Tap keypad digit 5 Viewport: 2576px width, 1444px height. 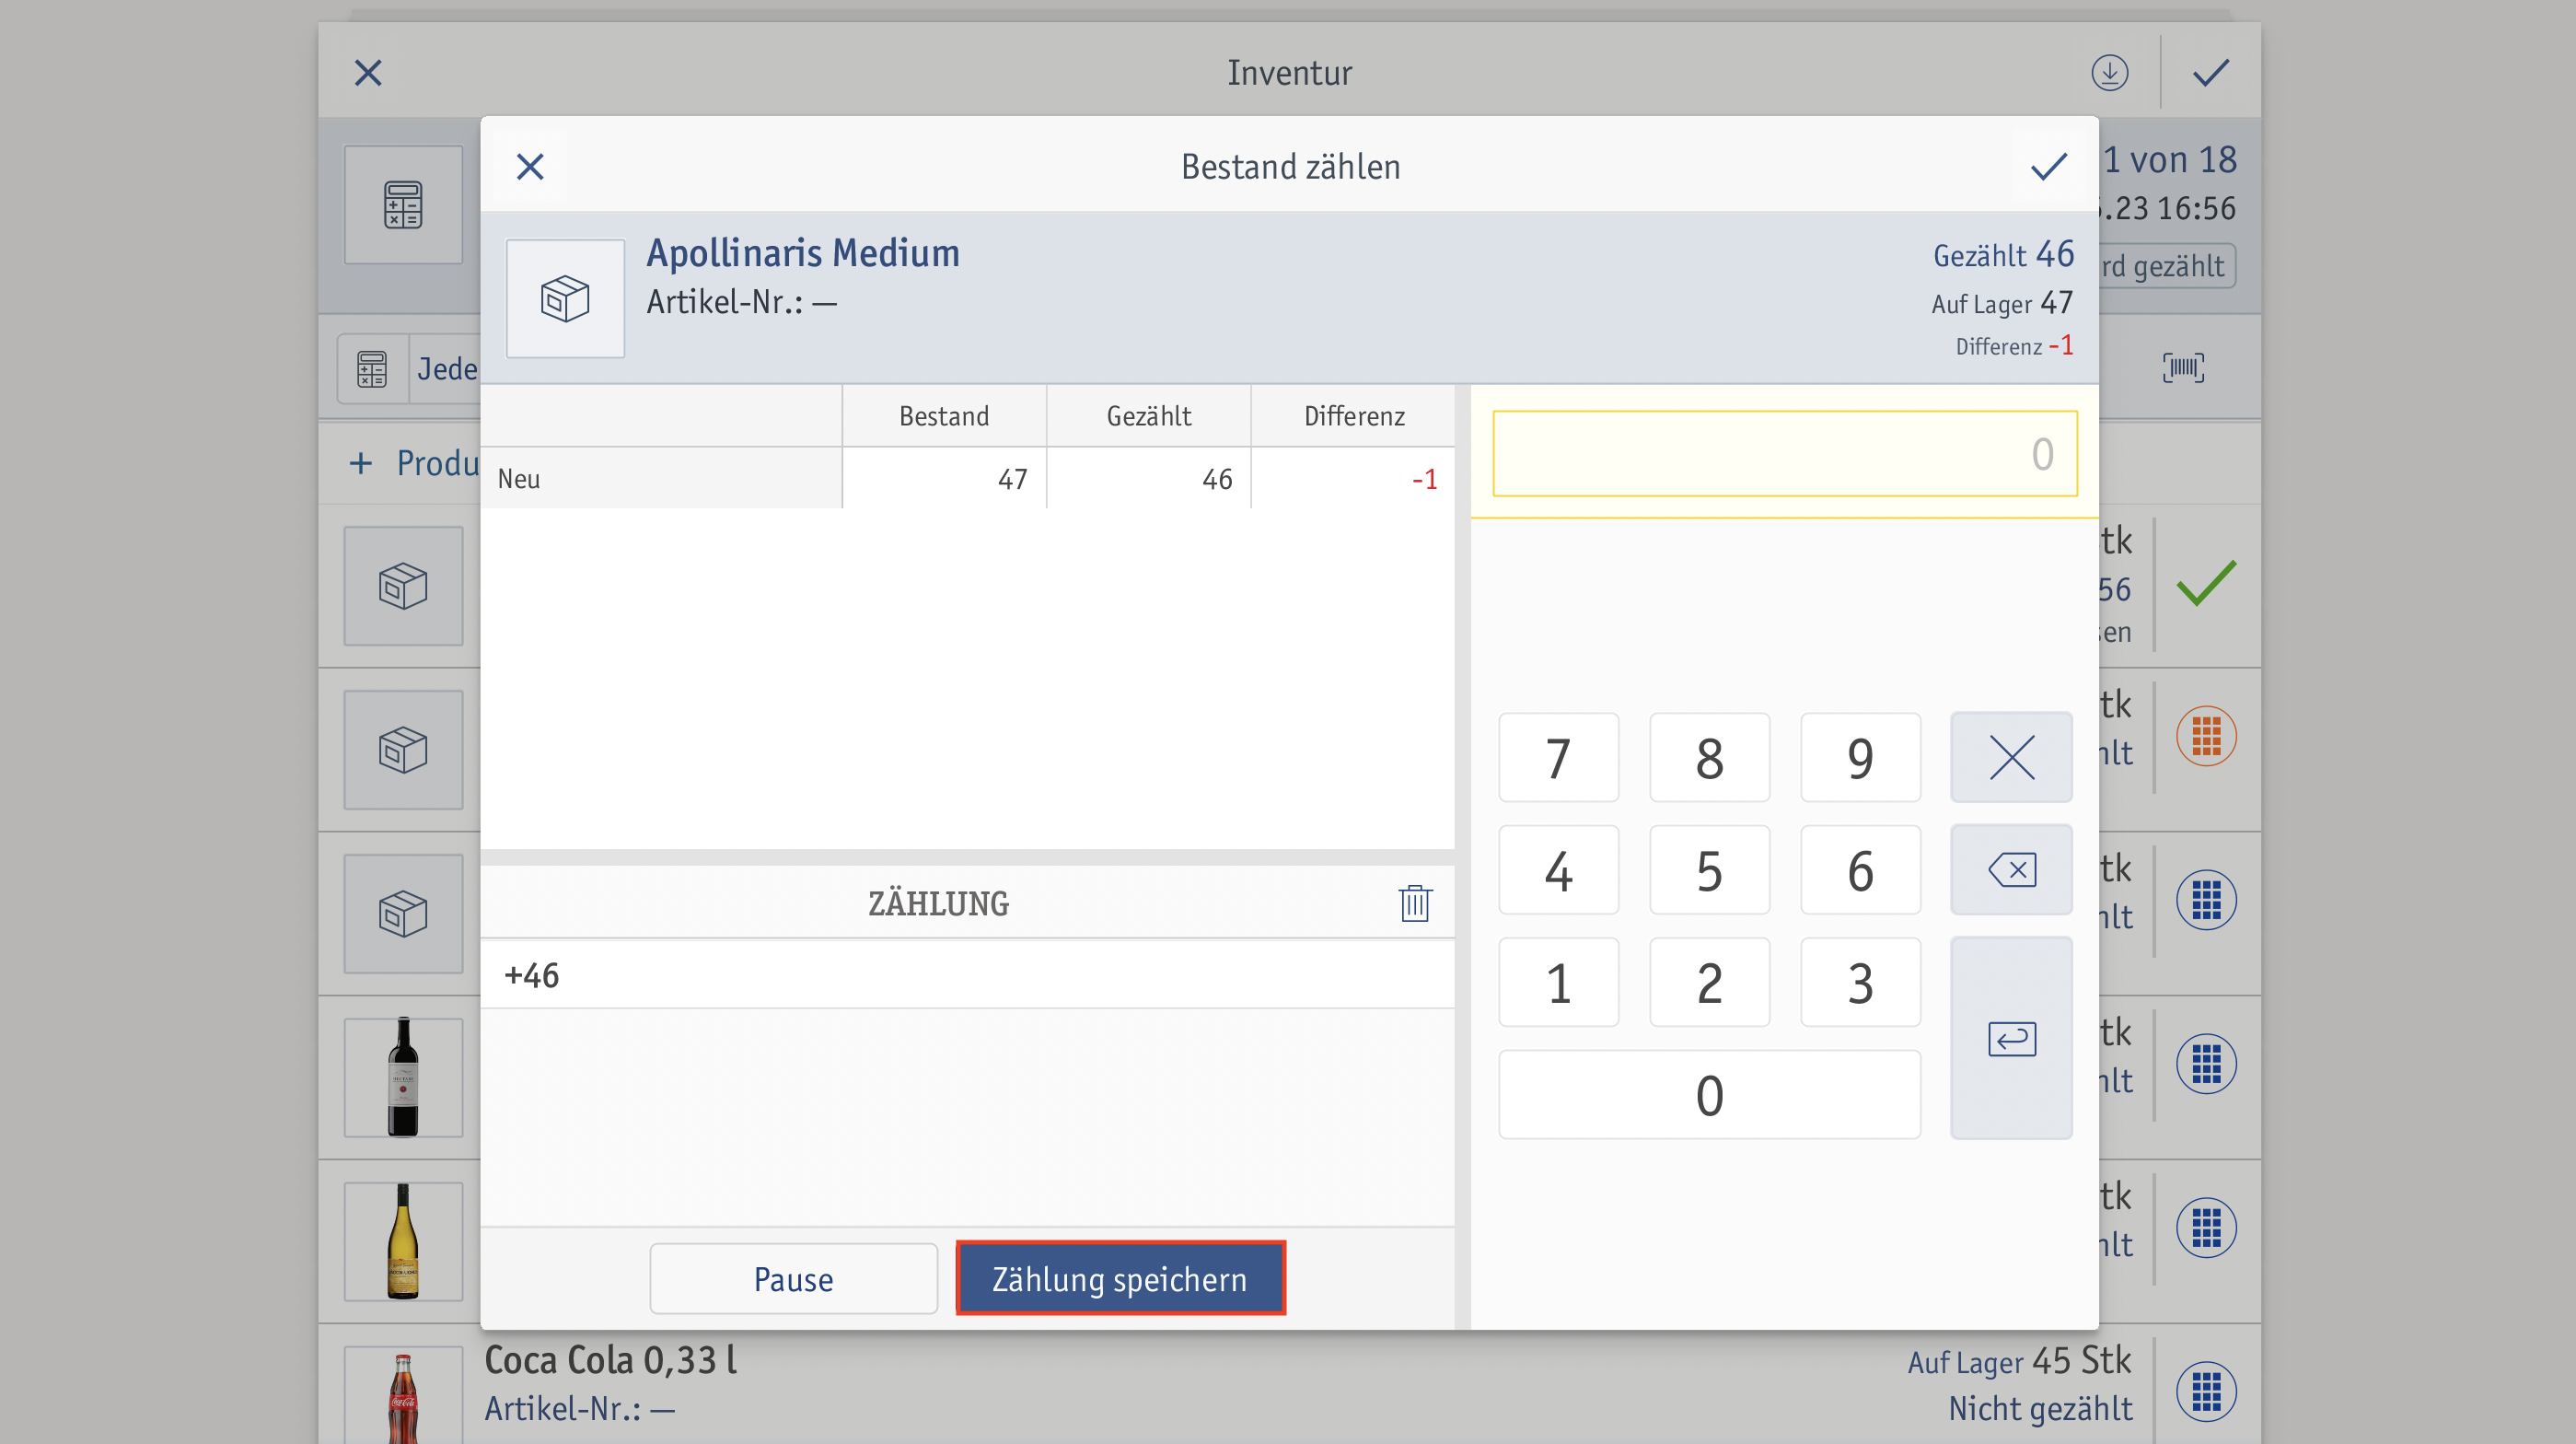[x=1709, y=870]
